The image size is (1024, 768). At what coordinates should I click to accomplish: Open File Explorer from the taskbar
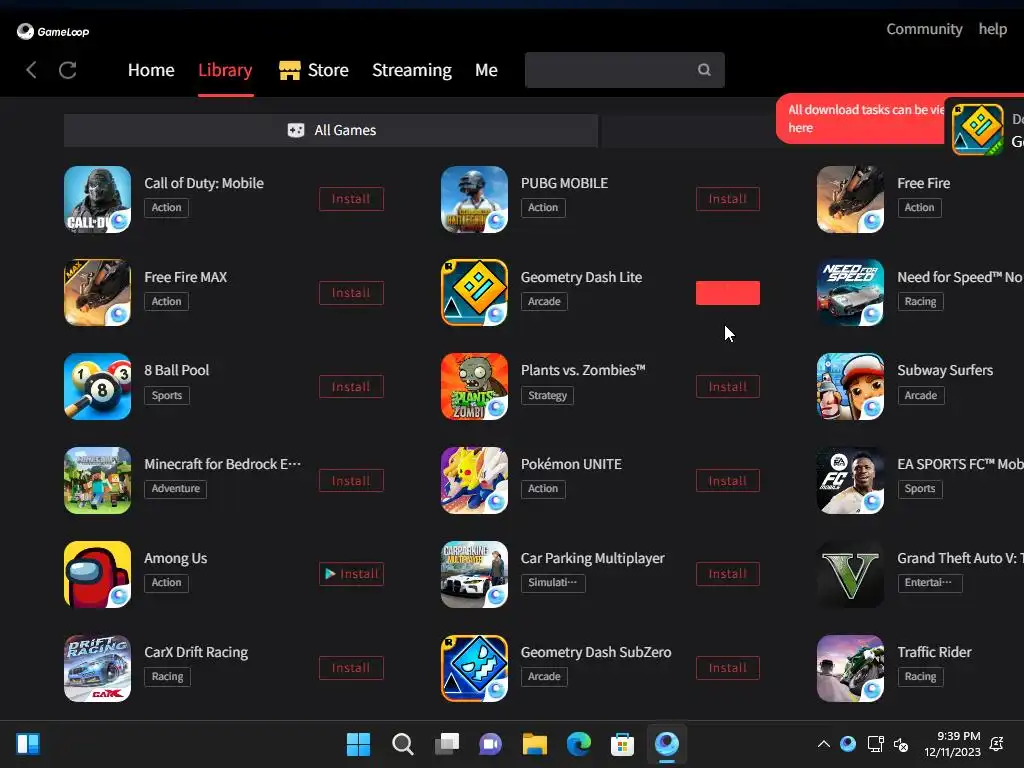click(535, 744)
